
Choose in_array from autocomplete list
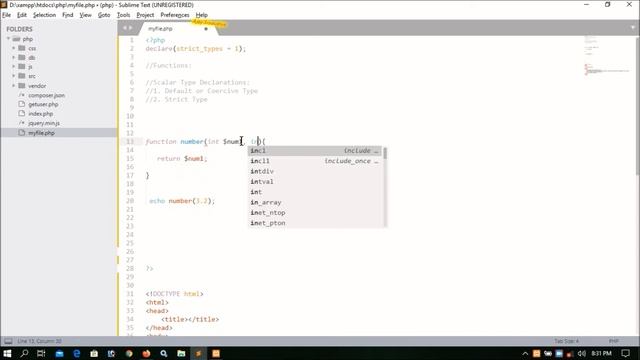tap(315, 202)
